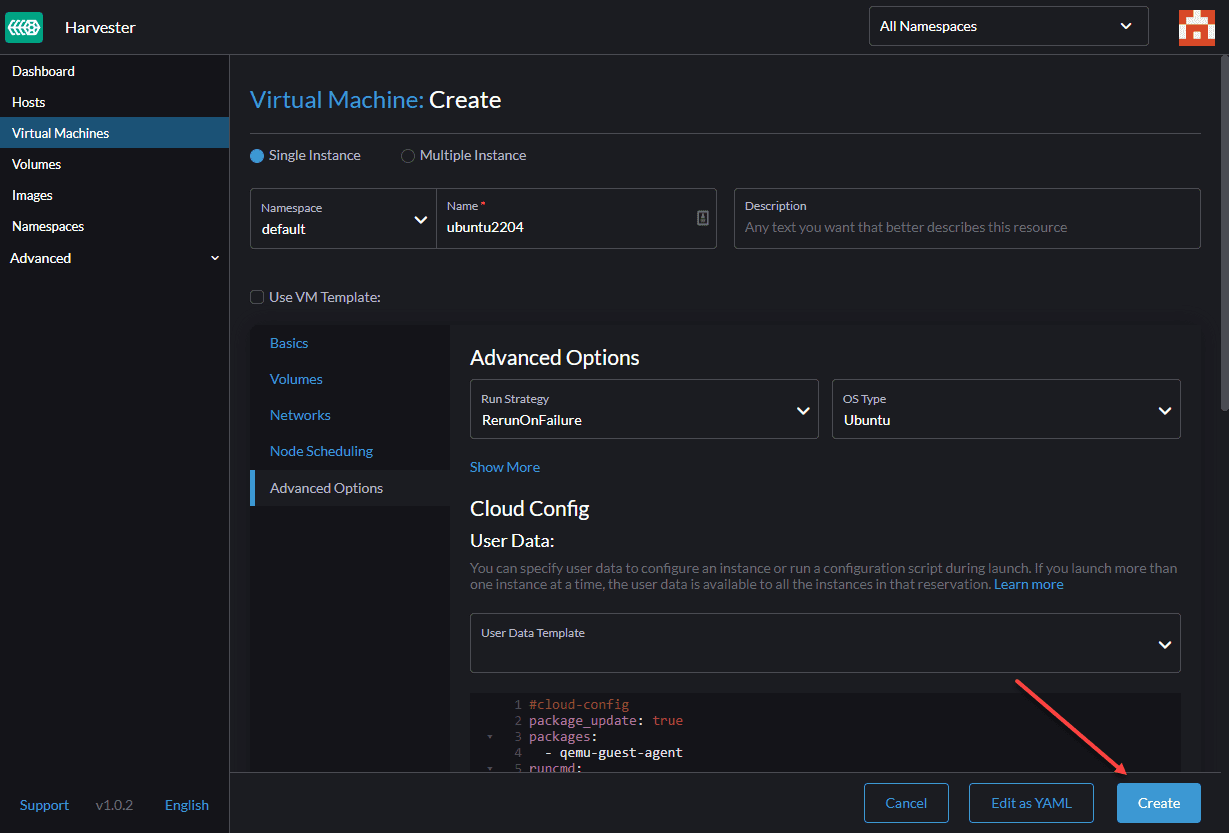The image size is (1229, 833).
Task: Open the All Namespaces dropdown
Action: point(1008,27)
